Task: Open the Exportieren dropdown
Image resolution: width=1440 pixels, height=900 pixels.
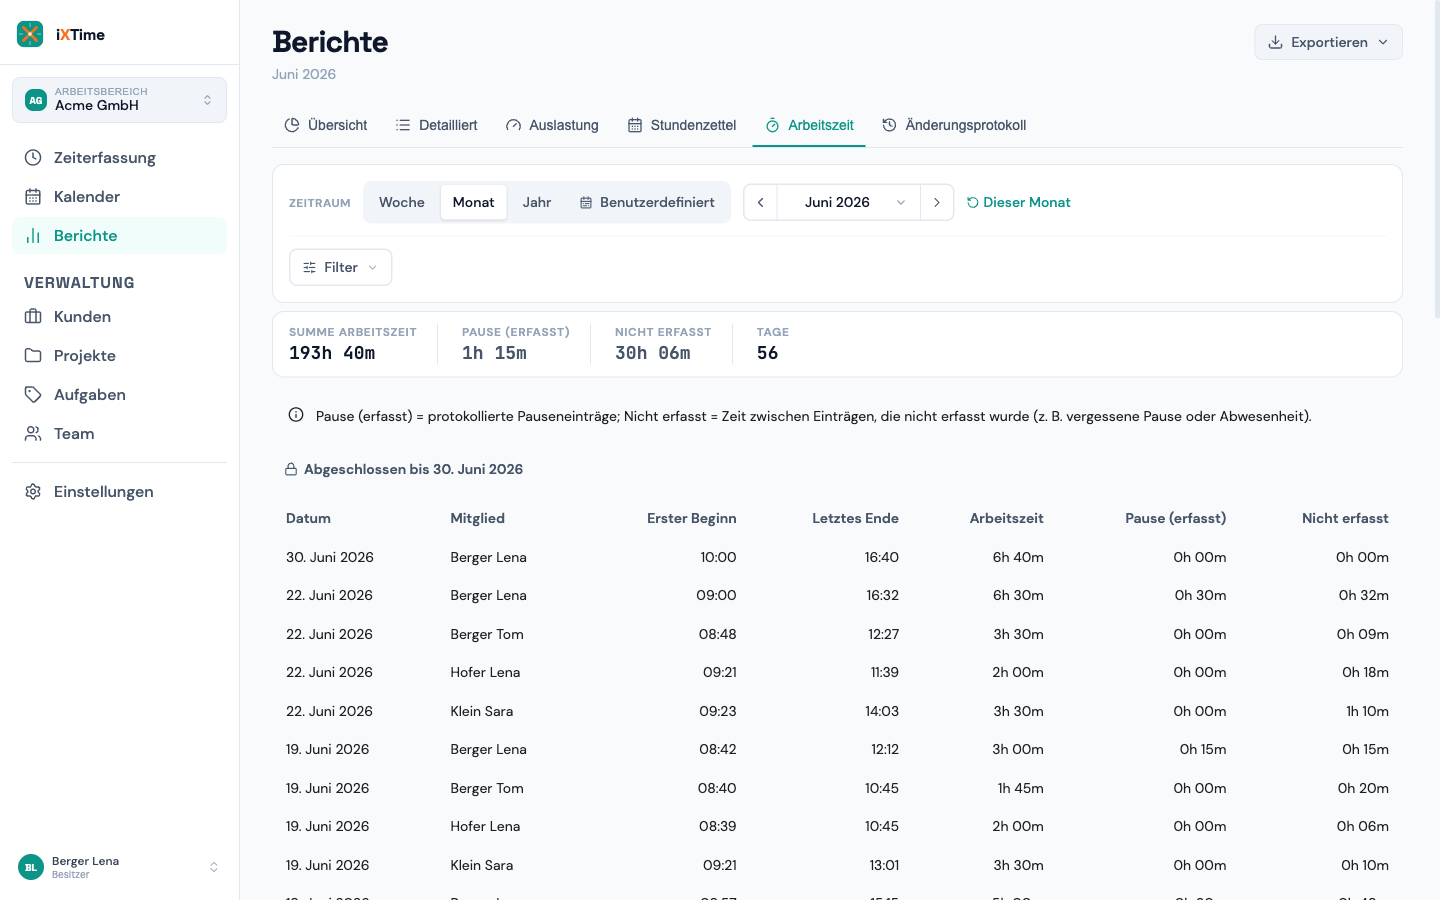Action: click(1328, 42)
